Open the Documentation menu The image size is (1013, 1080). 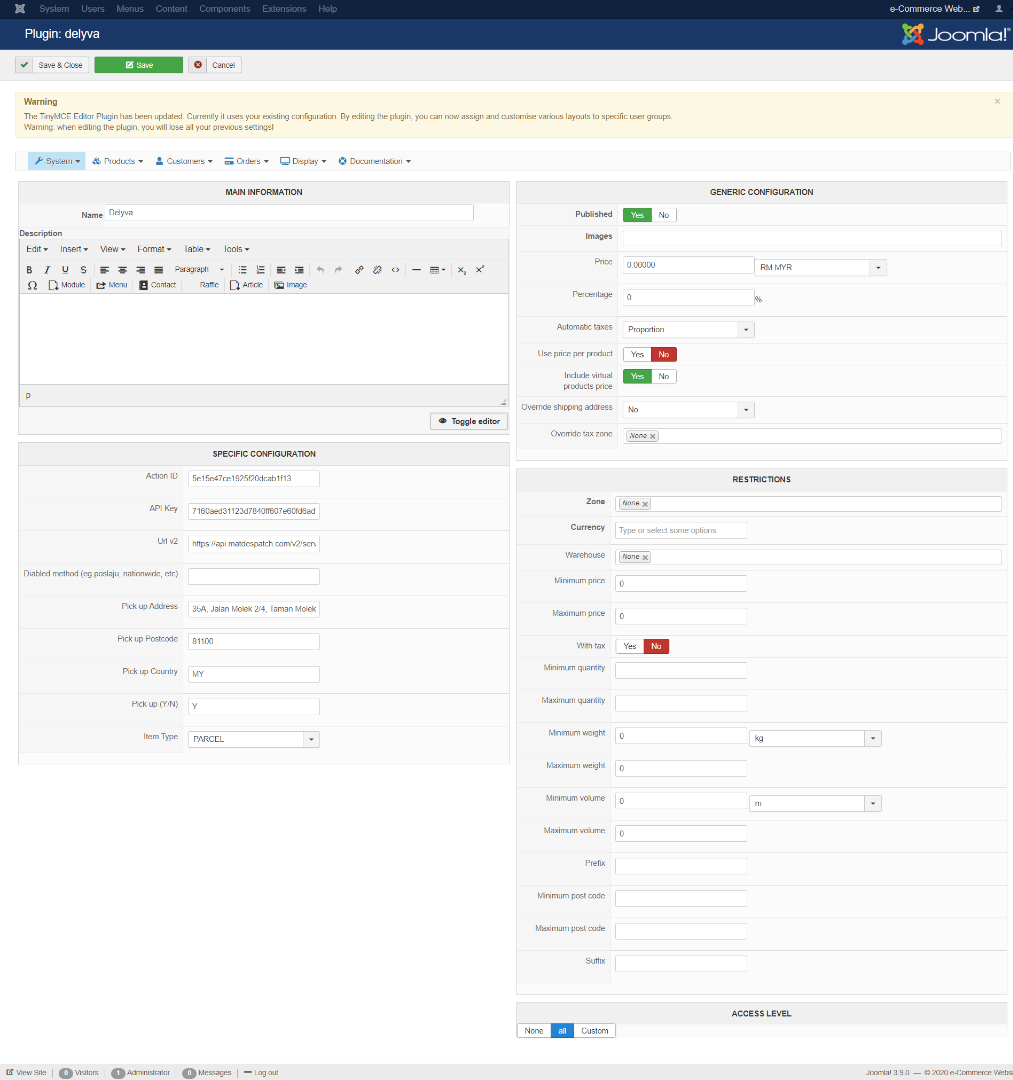[x=375, y=161]
